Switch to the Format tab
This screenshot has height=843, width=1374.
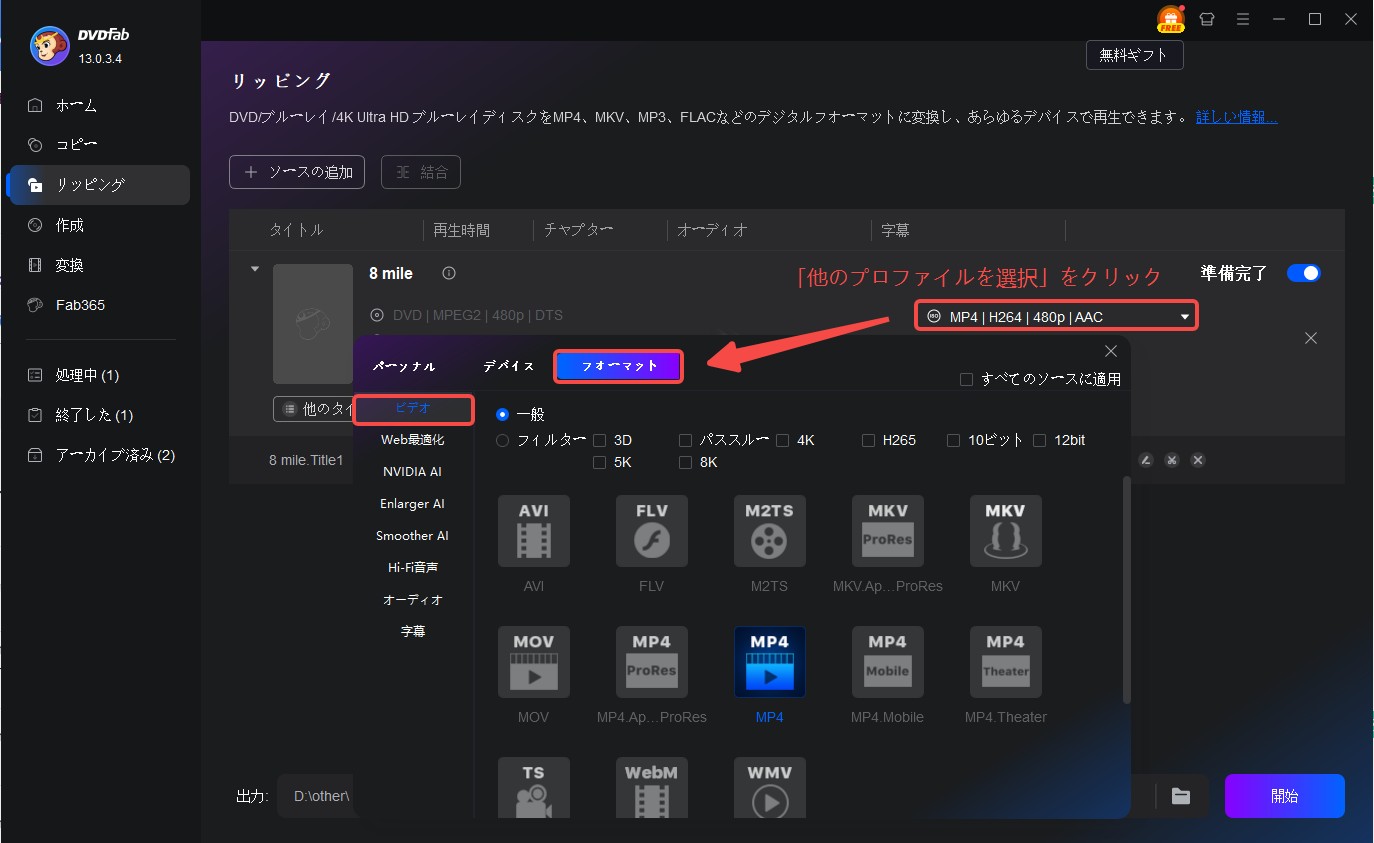[619, 366]
